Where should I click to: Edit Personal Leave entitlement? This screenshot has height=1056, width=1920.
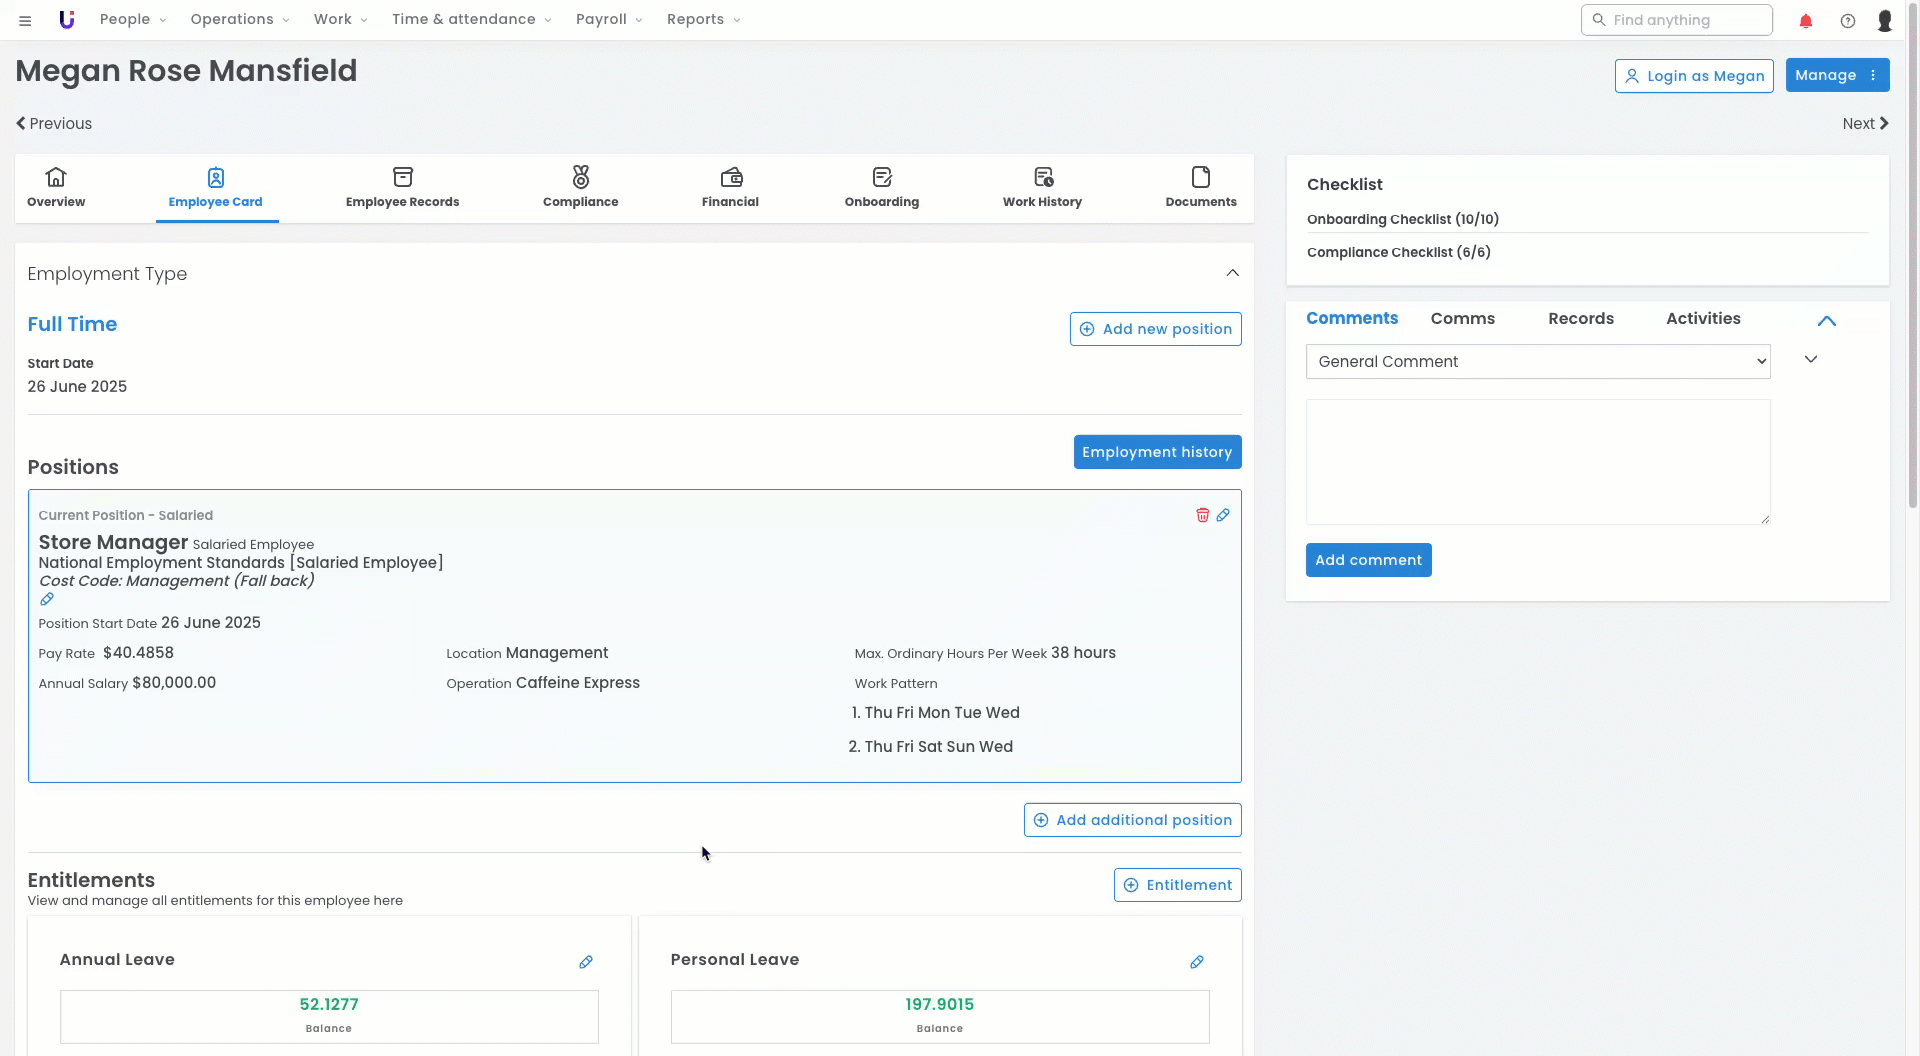pyautogui.click(x=1197, y=962)
